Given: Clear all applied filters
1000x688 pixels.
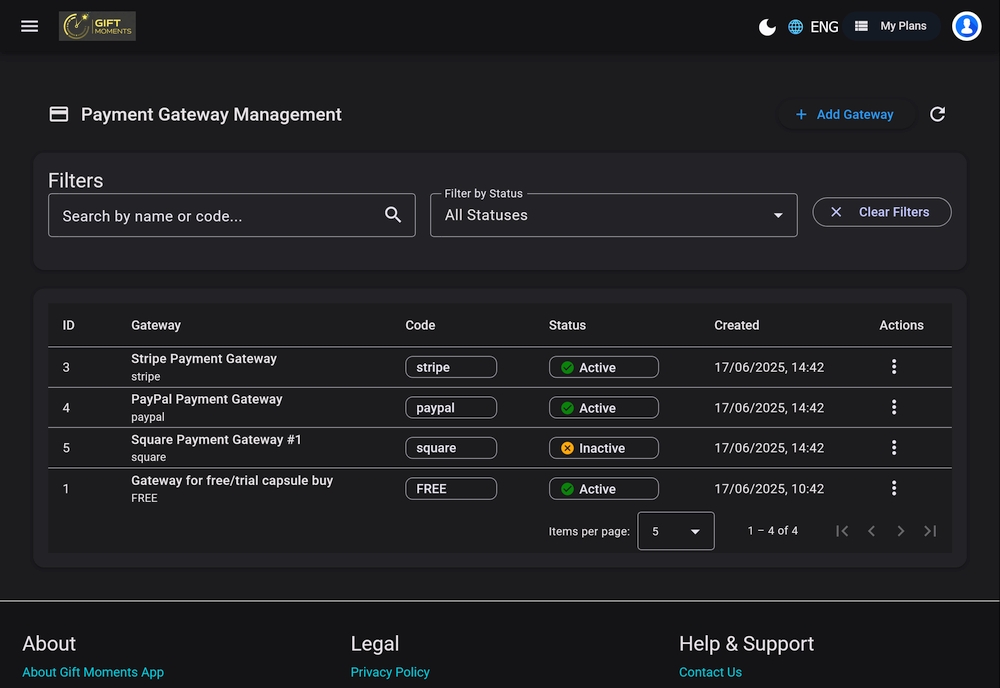Looking at the screenshot, I should (881, 212).
